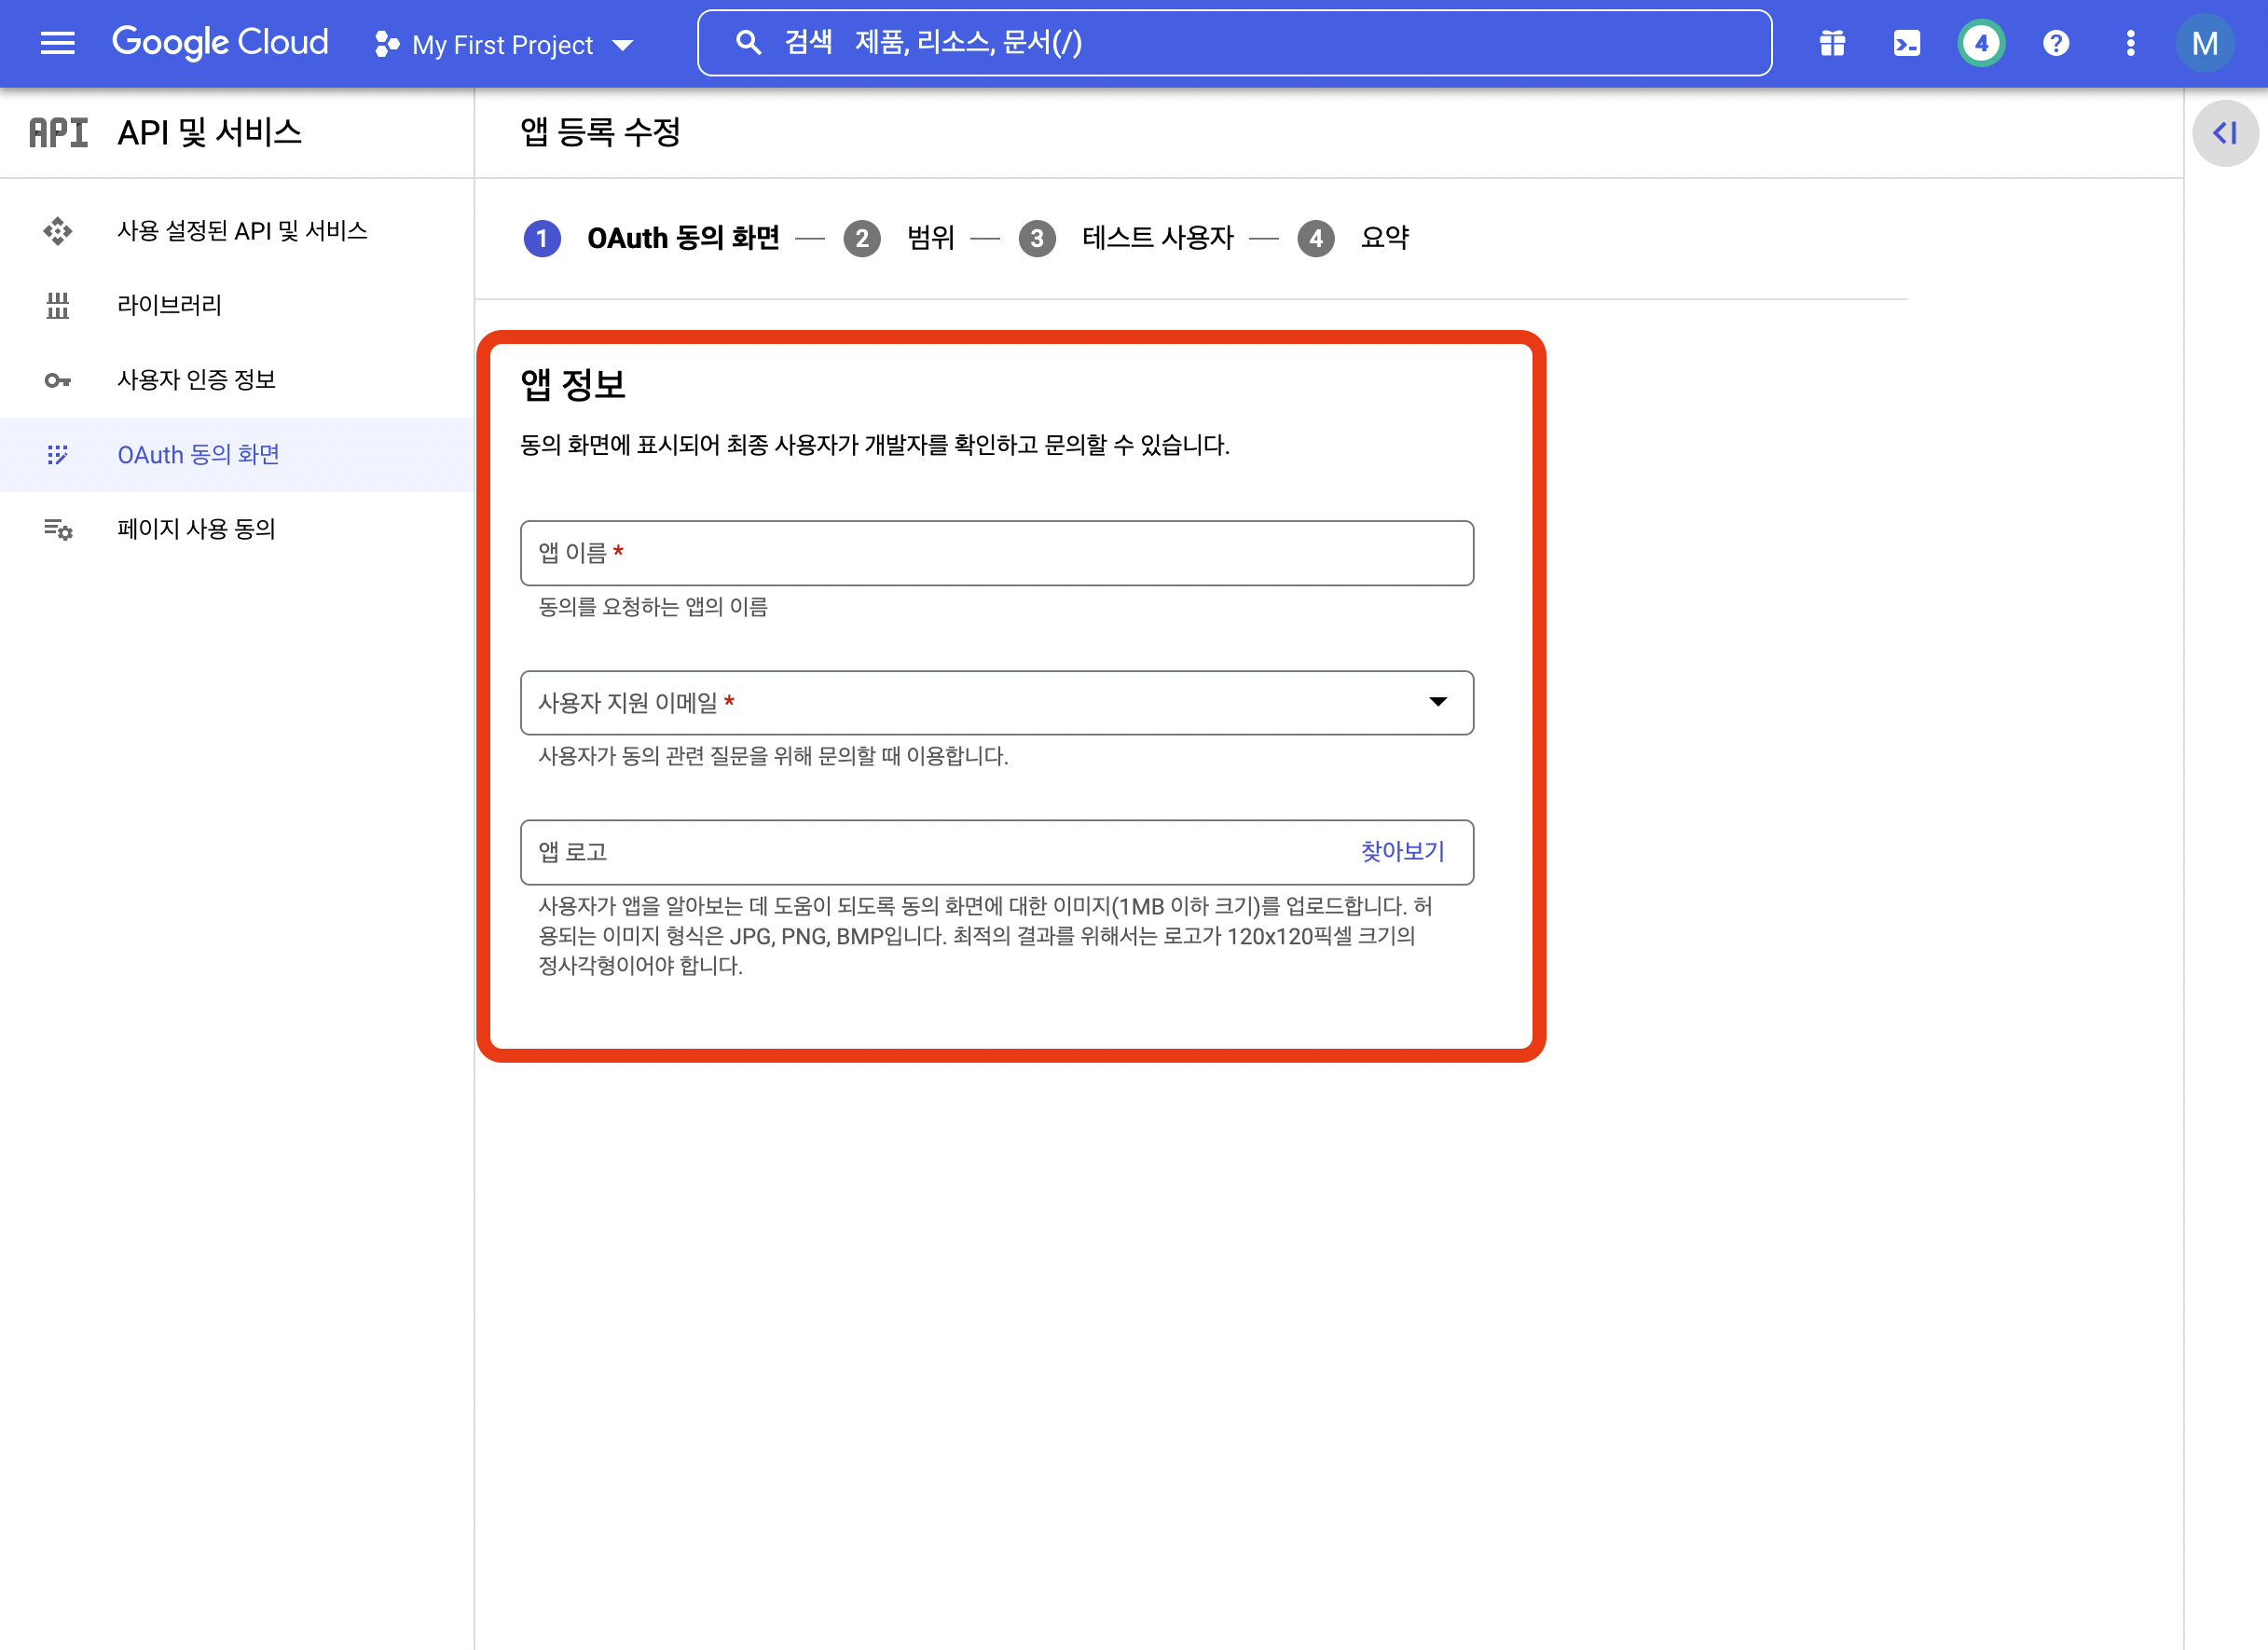Open My First Project selector dropdown
Viewport: 2268px width, 1650px height.
coord(505,45)
